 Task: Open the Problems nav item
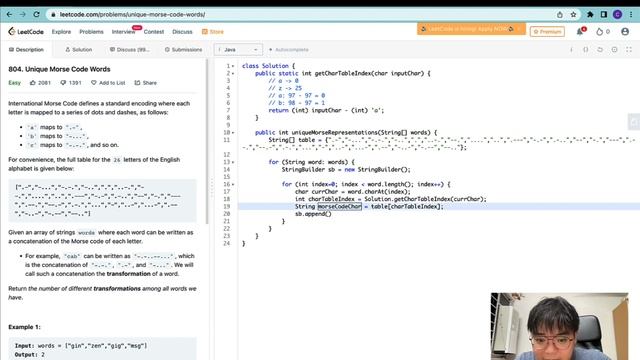(91, 31)
